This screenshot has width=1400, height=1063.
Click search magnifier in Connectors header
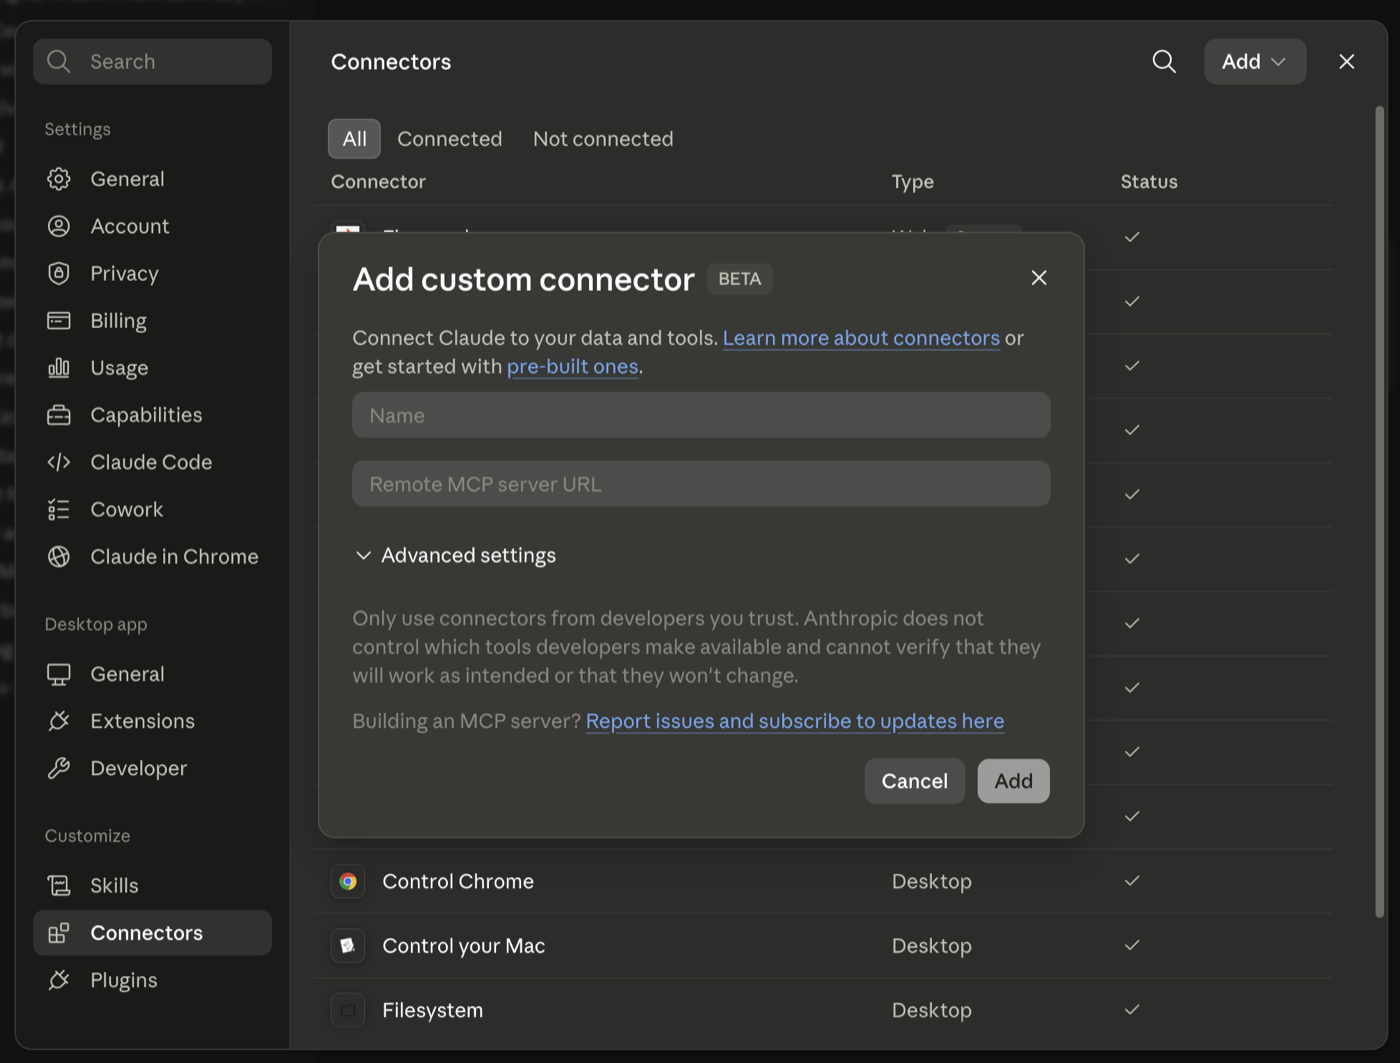tap(1164, 61)
